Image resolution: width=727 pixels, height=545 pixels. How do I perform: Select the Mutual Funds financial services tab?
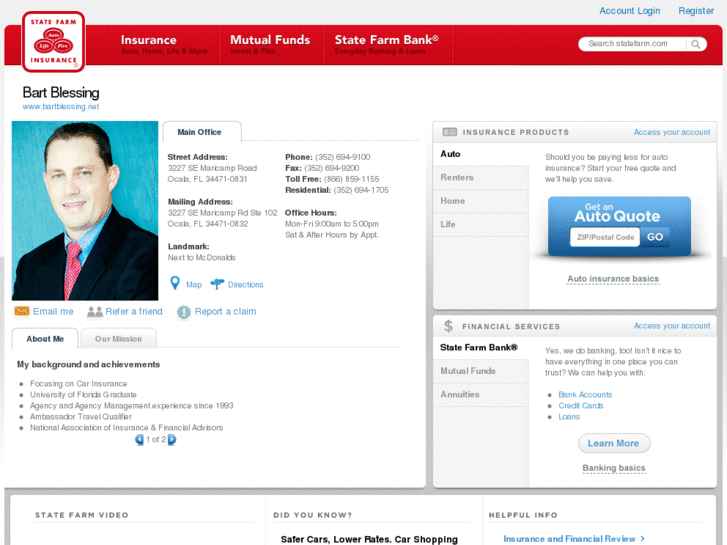click(481, 371)
